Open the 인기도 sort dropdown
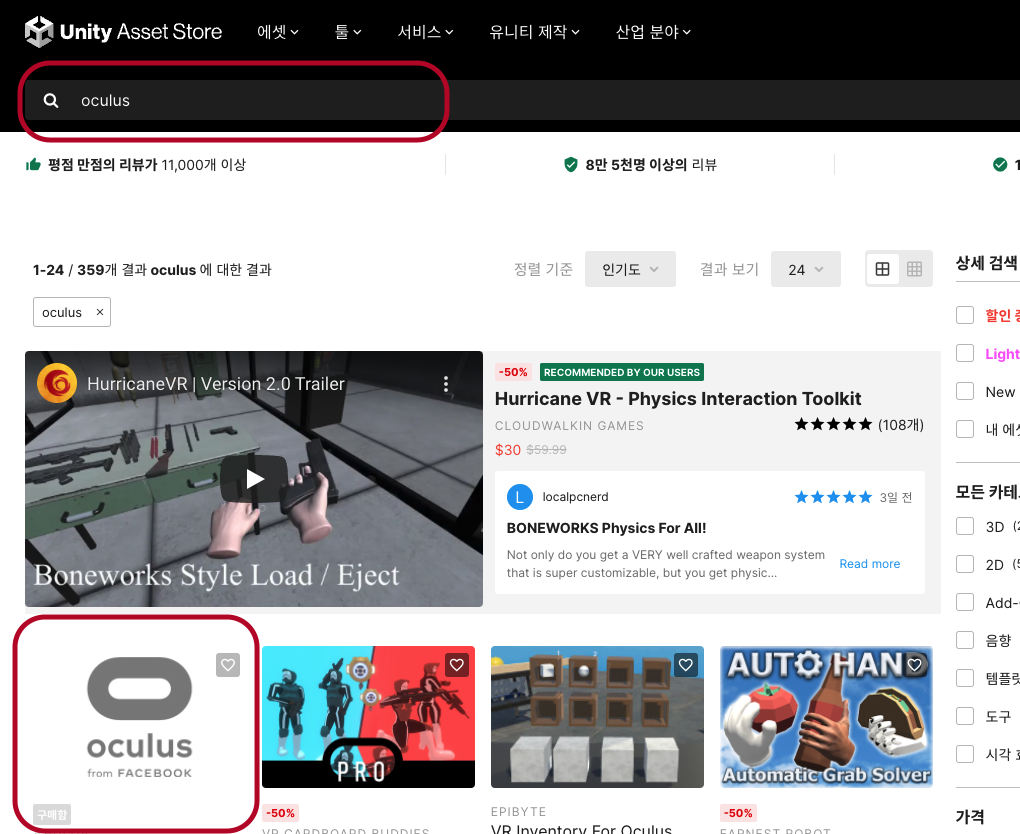 (x=630, y=269)
